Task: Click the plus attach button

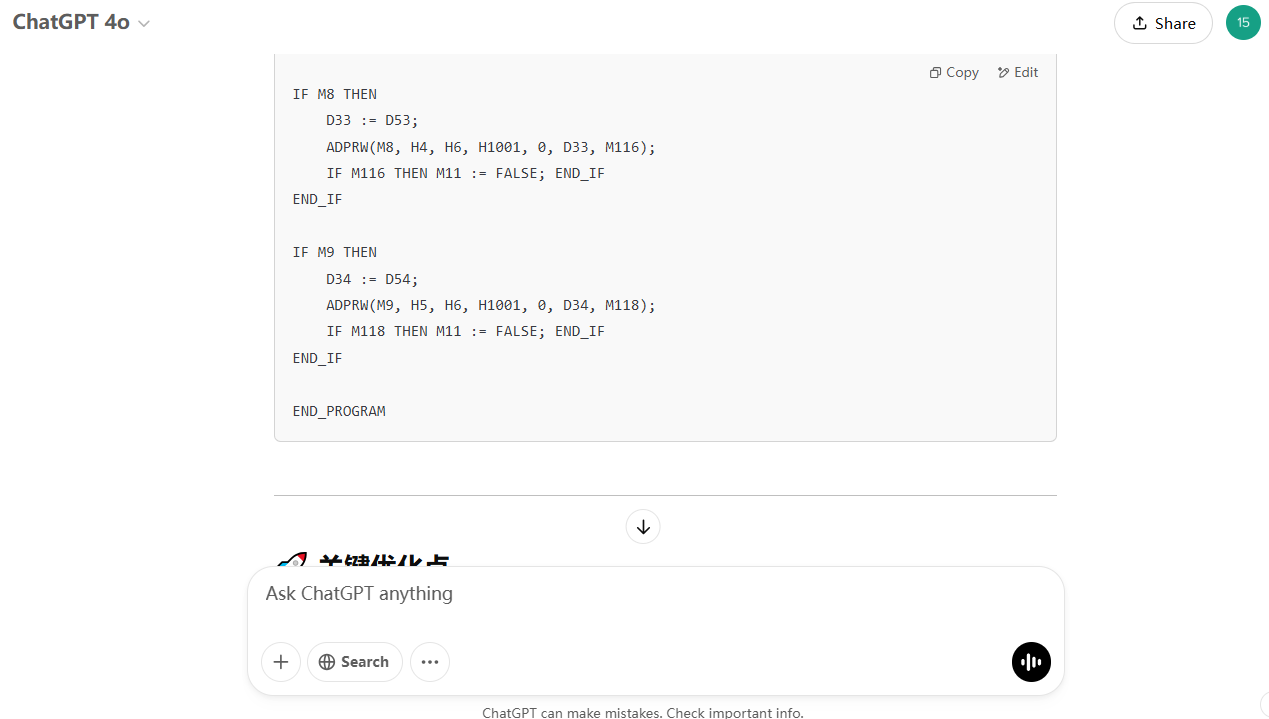Action: click(281, 662)
